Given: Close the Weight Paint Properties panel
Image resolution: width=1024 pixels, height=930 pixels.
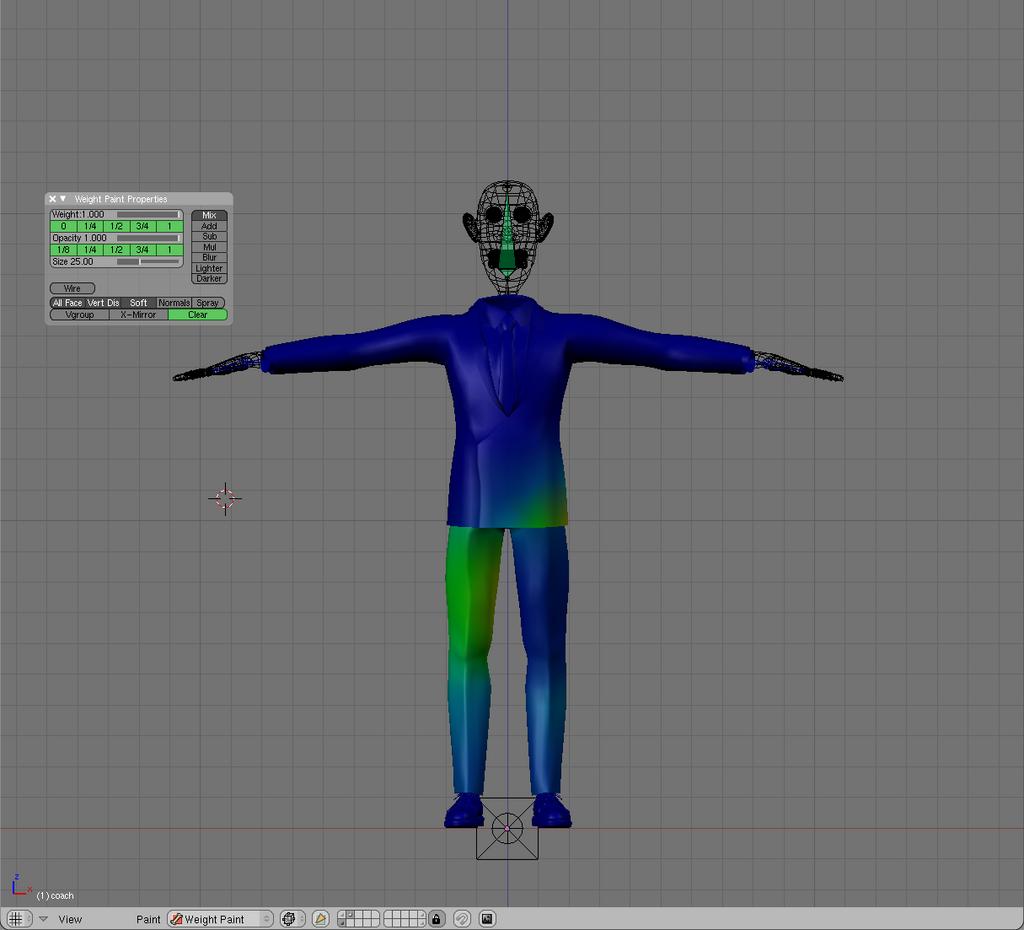Looking at the screenshot, I should point(52,199).
